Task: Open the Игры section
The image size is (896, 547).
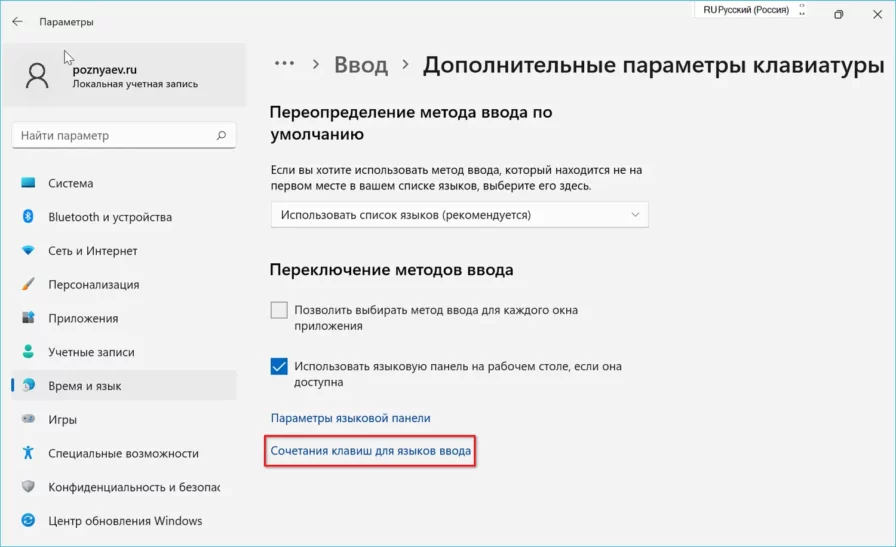Action: 123,419
